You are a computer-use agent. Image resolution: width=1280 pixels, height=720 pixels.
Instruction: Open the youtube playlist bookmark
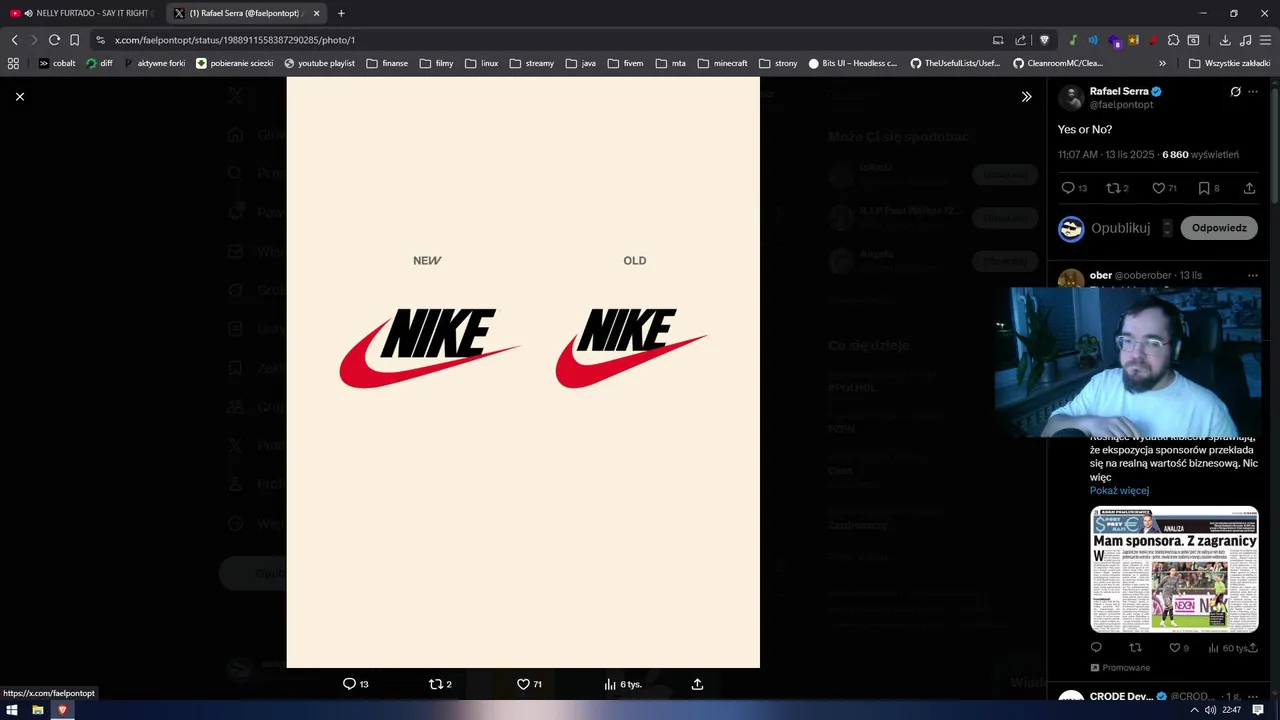[319, 63]
